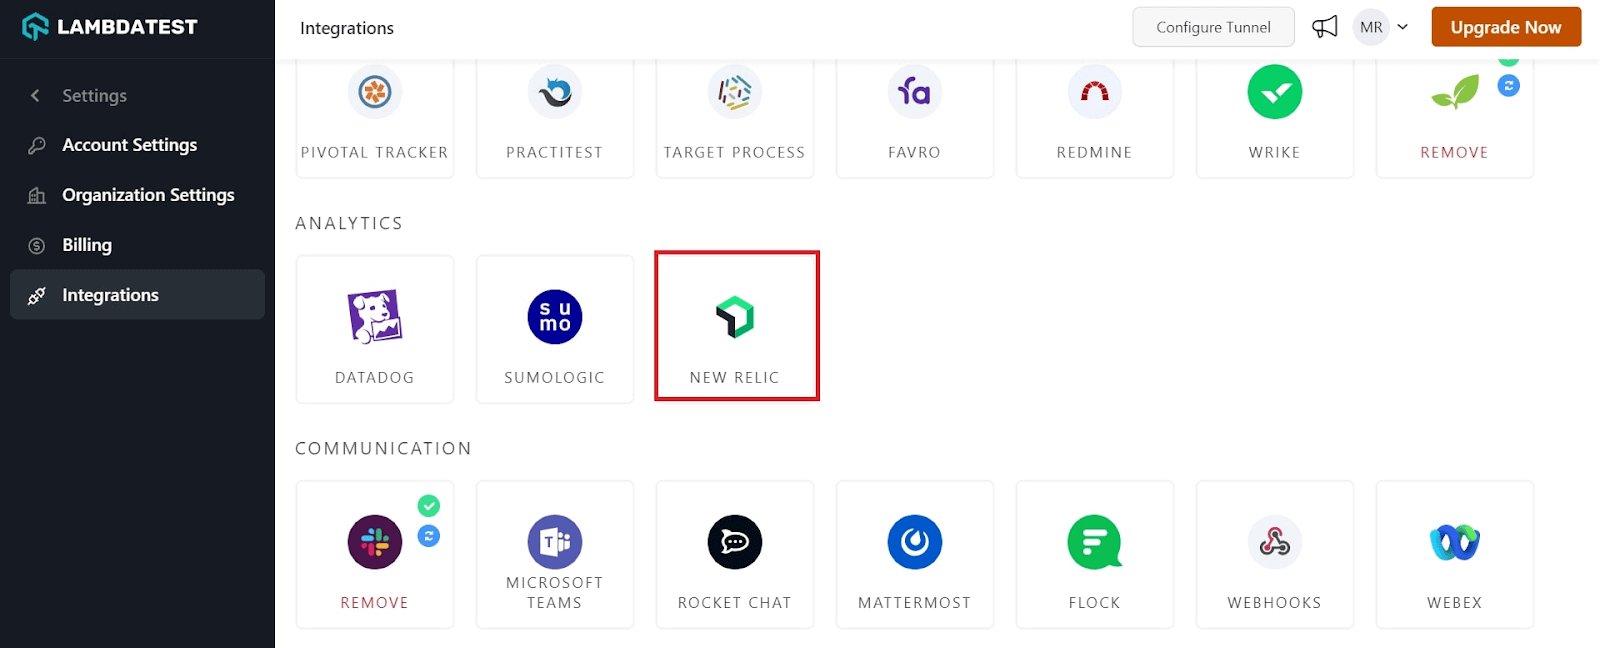Click the LambdaTest logo

[110, 27]
